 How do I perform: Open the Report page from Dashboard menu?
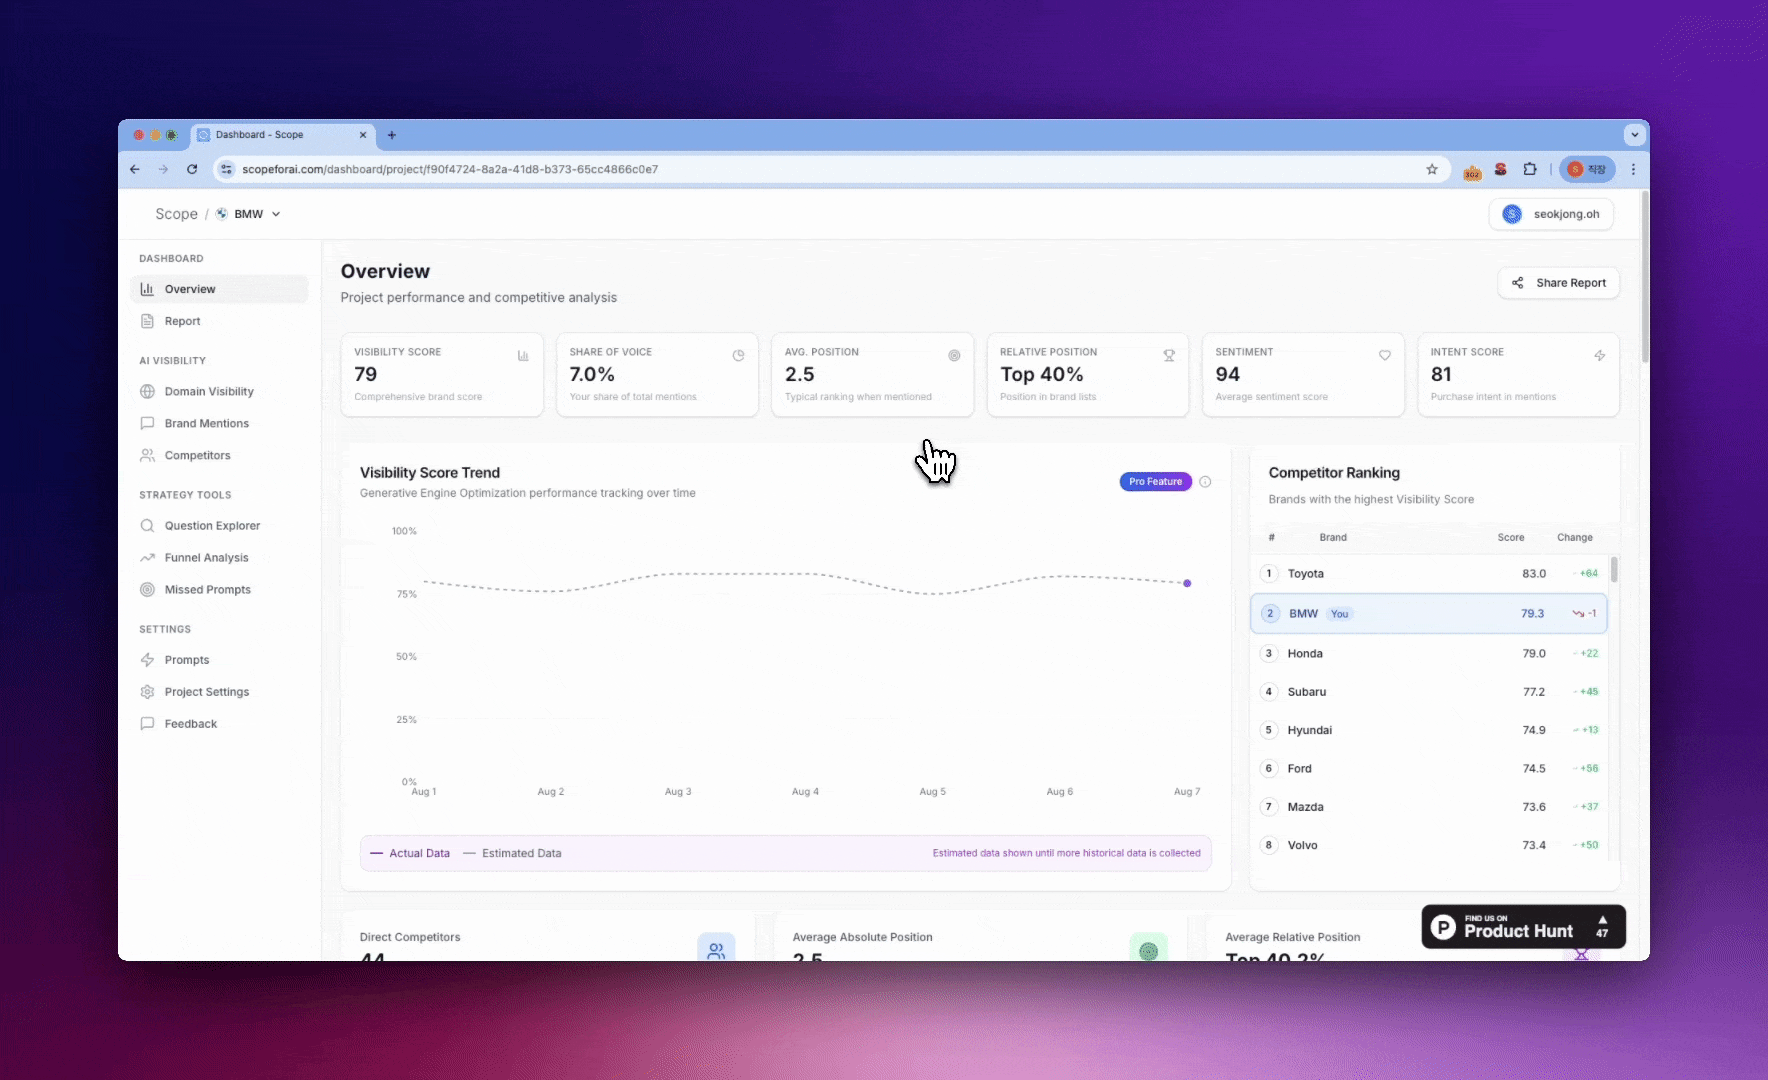(x=181, y=320)
